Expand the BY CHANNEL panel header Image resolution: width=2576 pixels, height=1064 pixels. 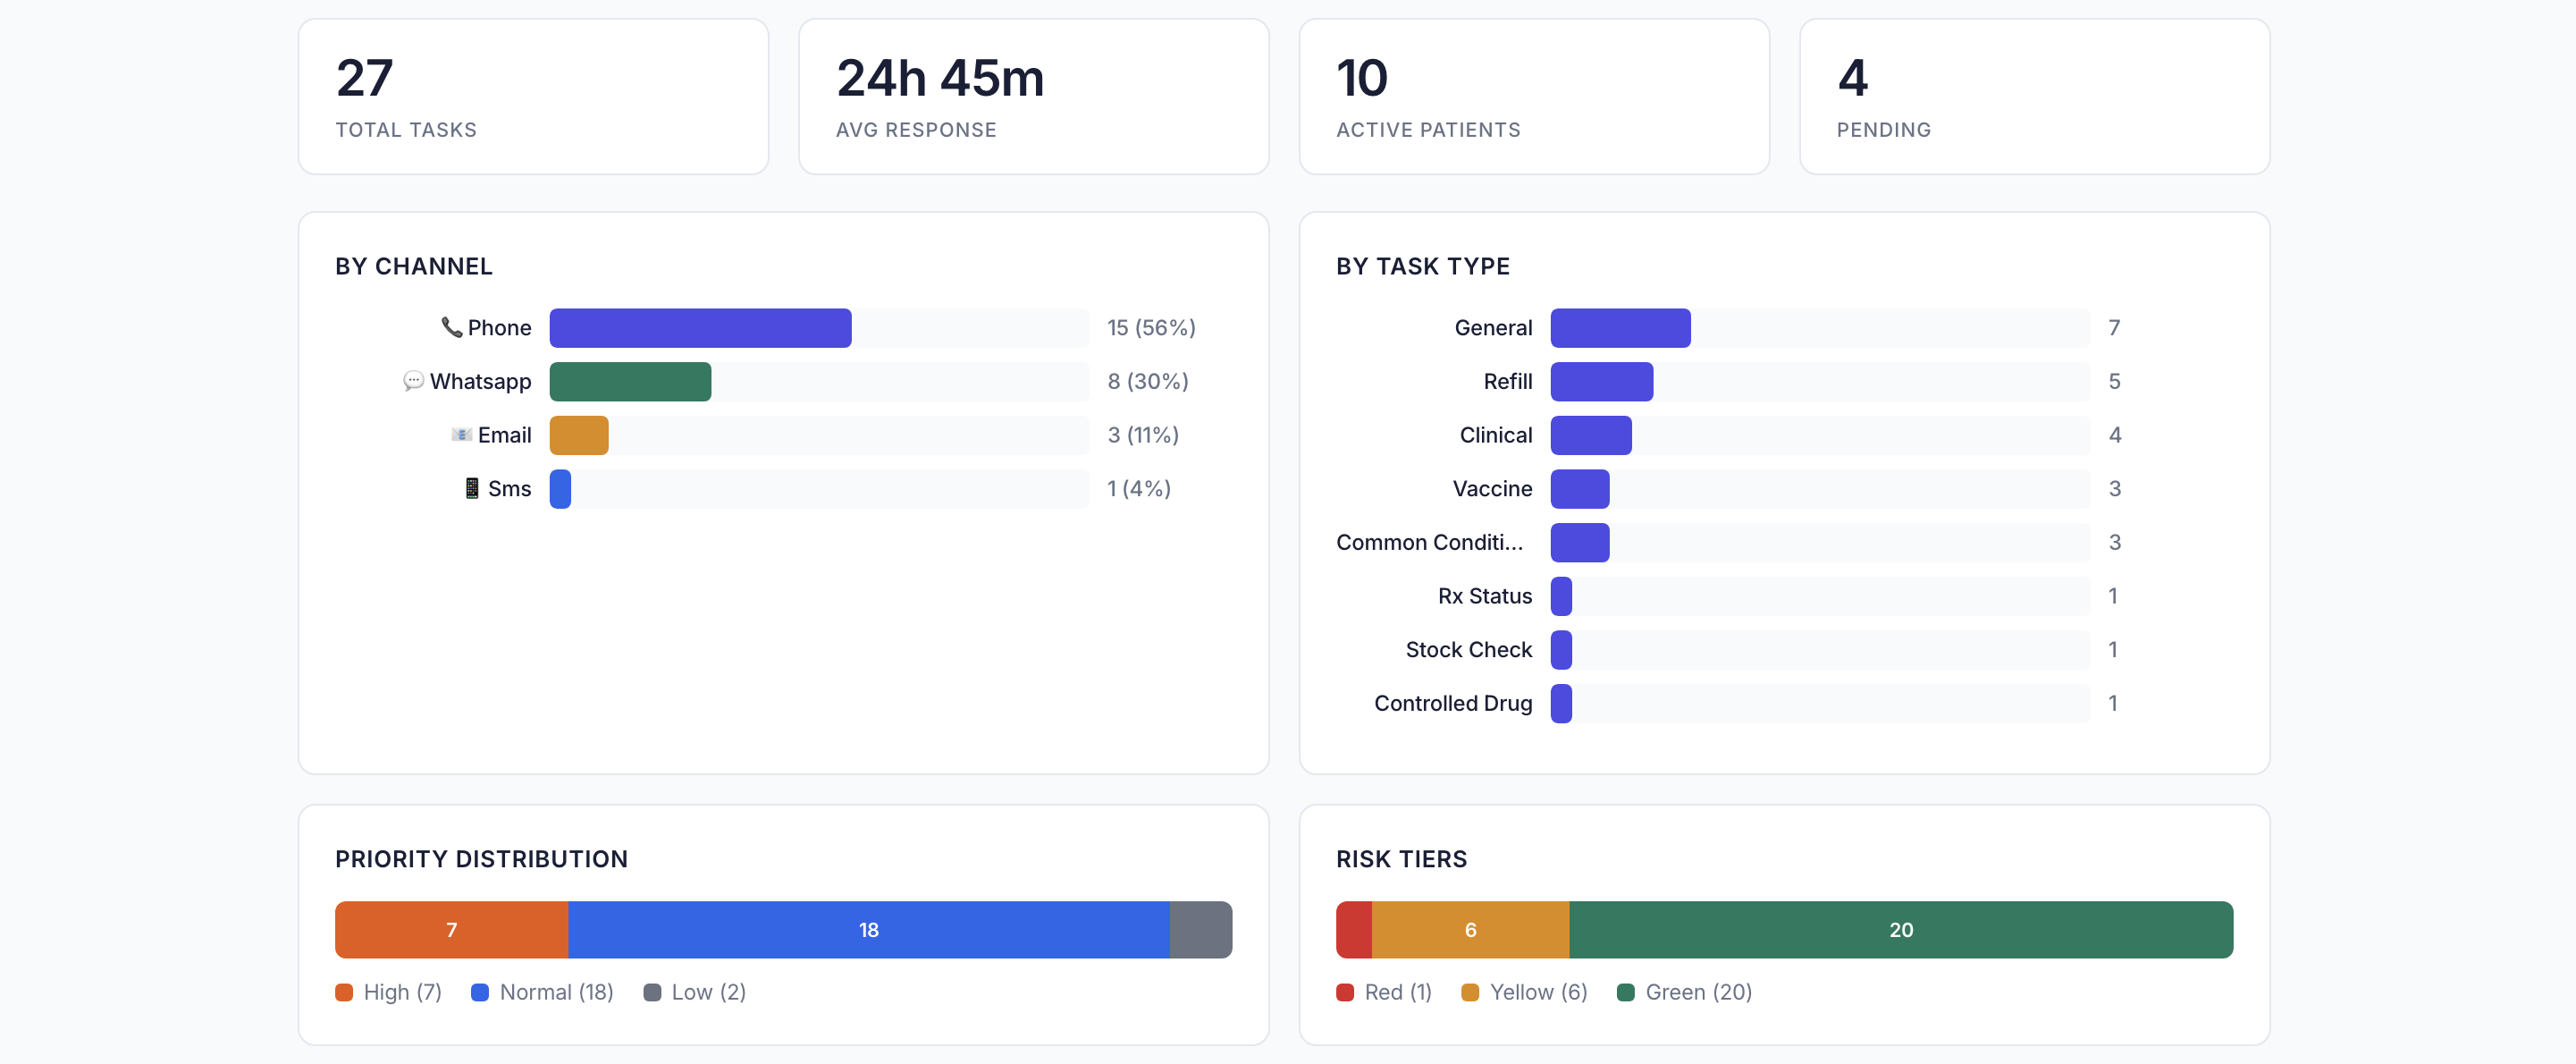tap(413, 266)
